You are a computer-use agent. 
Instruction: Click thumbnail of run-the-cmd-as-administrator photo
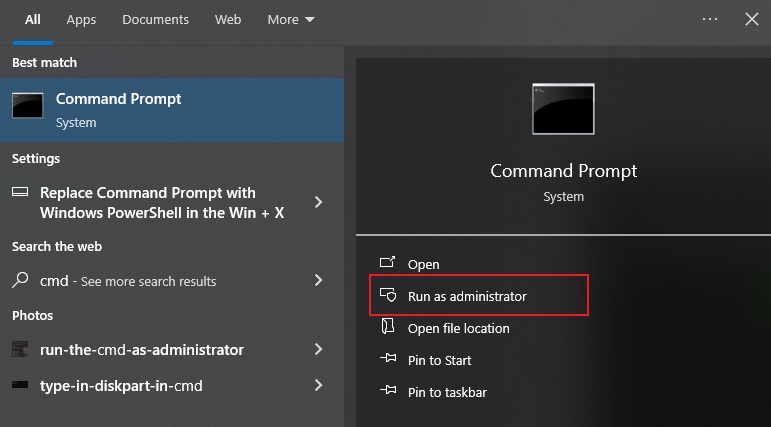[x=20, y=349]
